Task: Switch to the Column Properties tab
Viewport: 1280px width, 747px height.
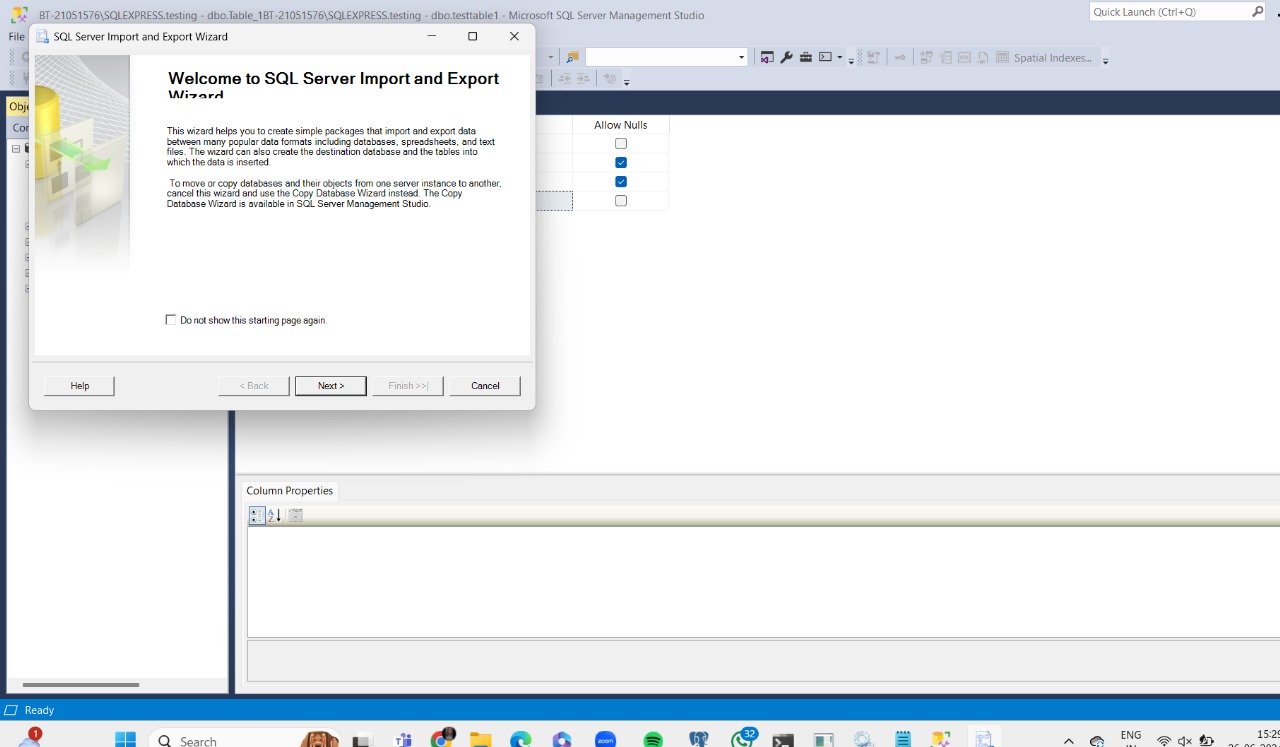Action: (290, 491)
